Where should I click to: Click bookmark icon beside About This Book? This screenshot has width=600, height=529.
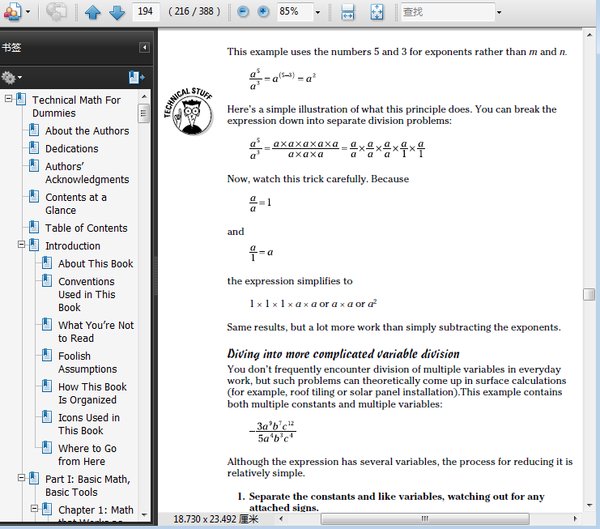(47, 263)
